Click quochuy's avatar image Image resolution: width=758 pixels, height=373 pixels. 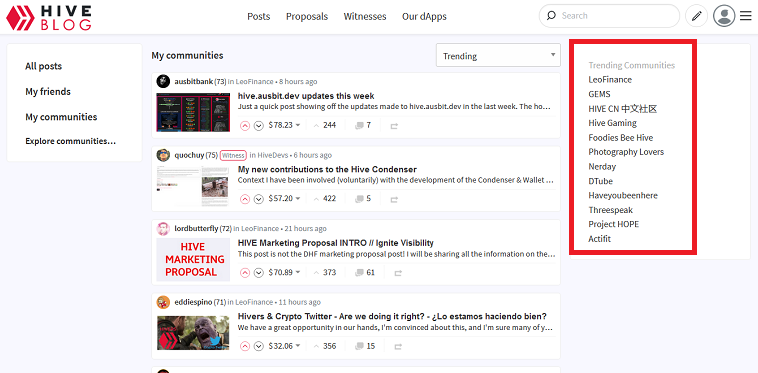click(x=163, y=155)
